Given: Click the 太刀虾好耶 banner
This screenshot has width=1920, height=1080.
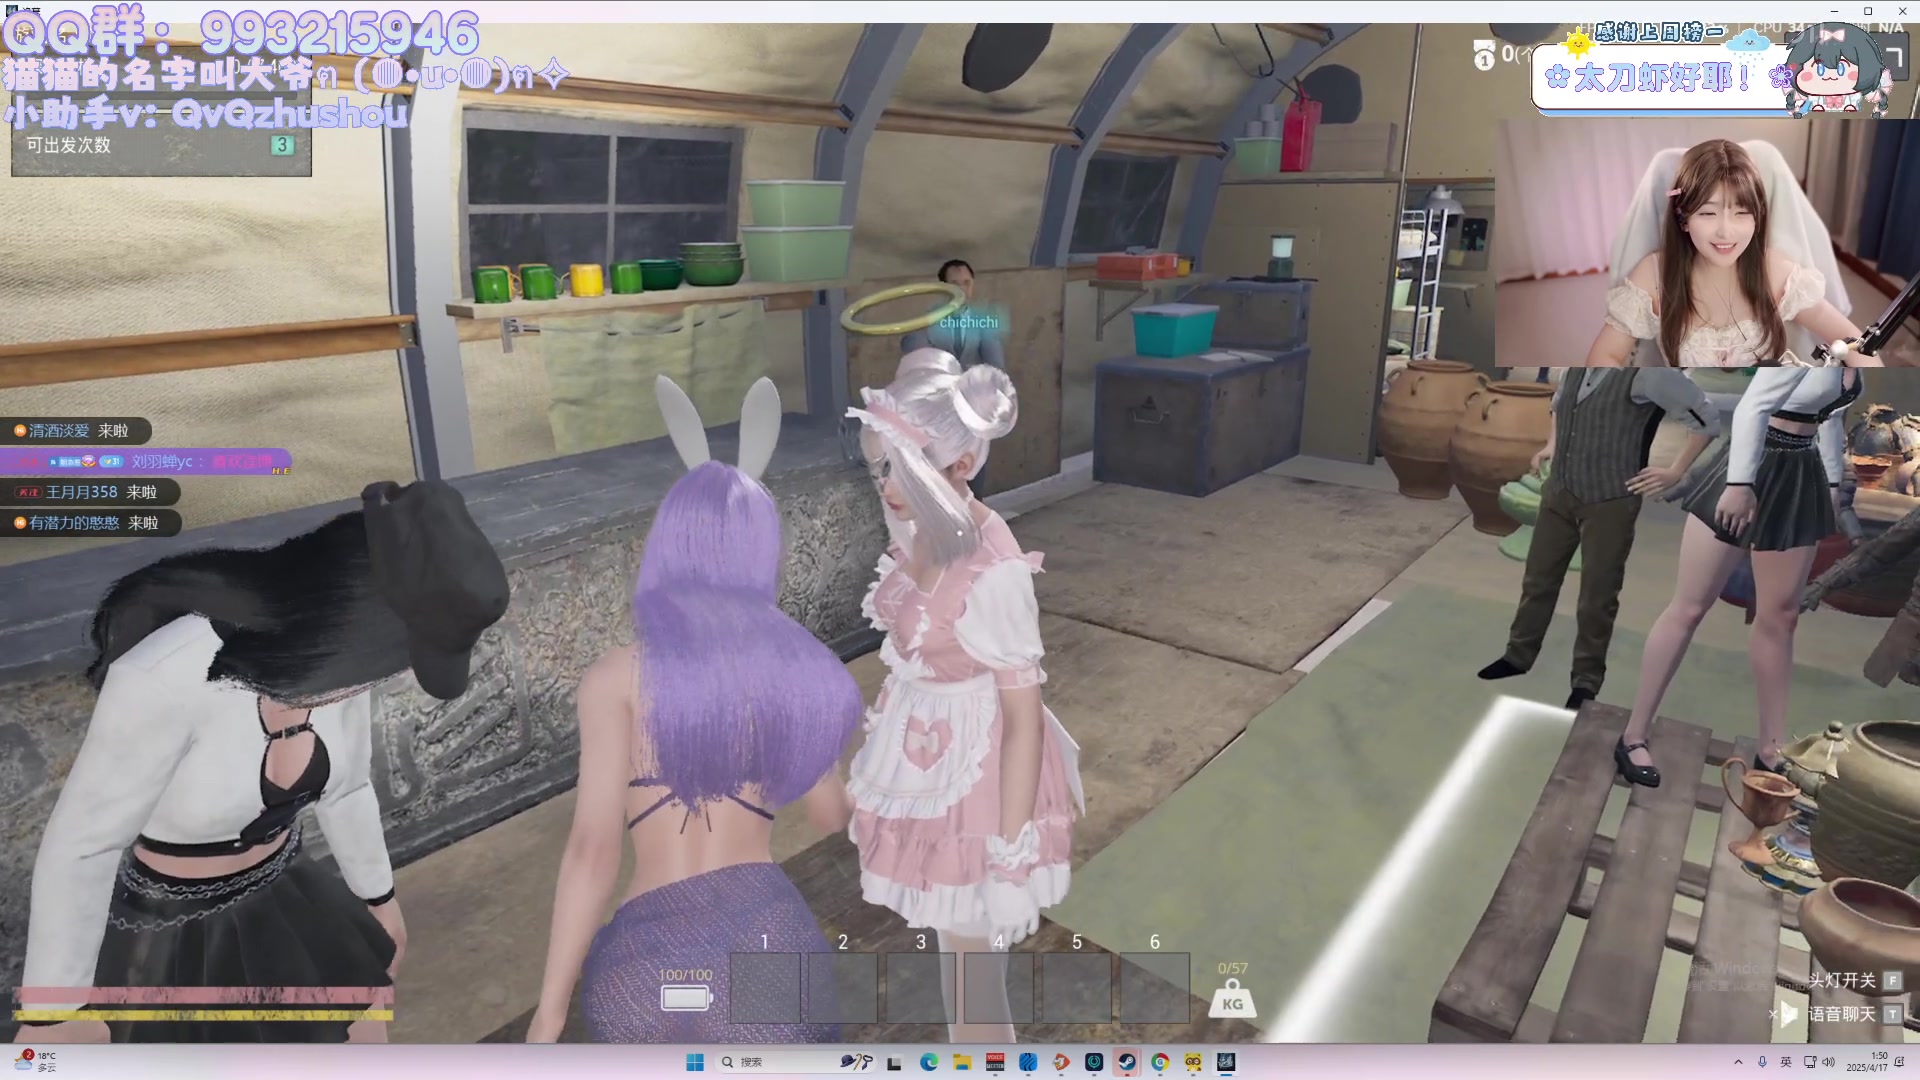Looking at the screenshot, I should 1662,78.
